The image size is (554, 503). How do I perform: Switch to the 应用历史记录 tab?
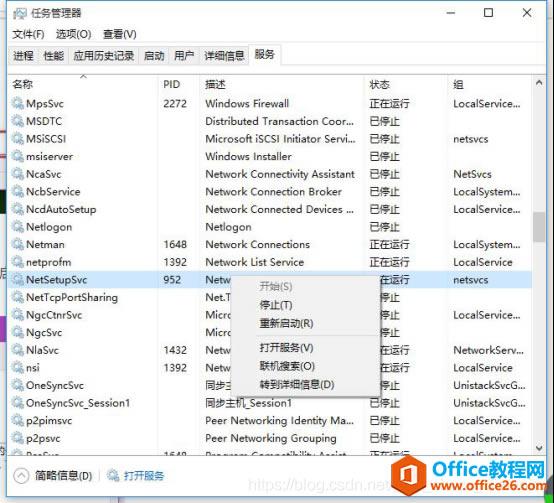pyautogui.click(x=104, y=56)
